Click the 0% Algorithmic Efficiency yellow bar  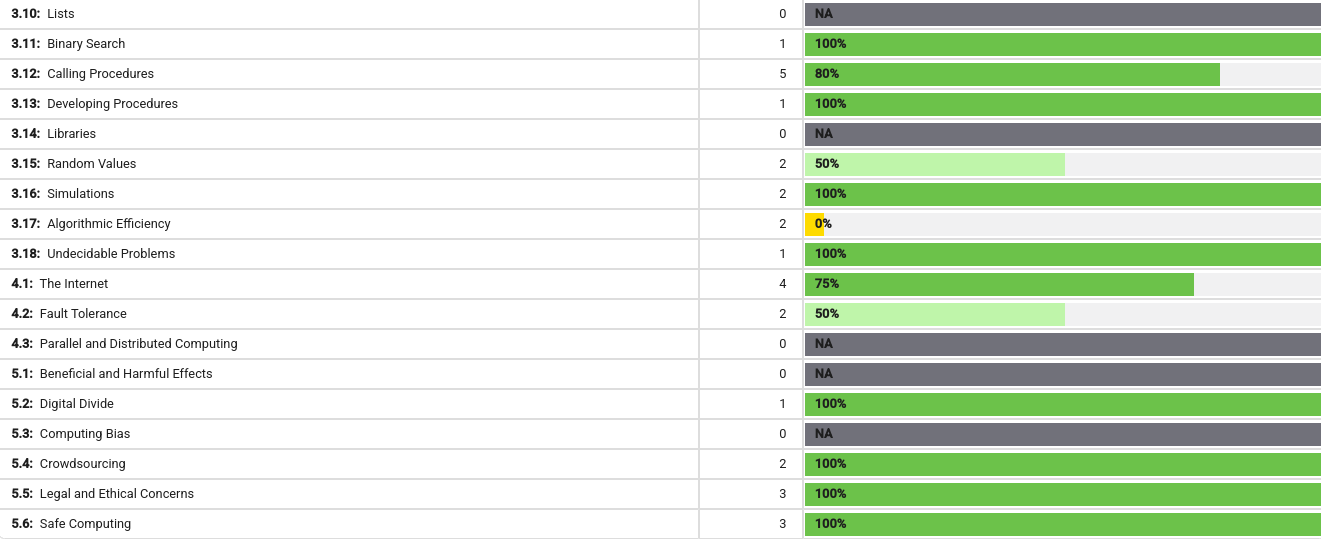point(814,224)
